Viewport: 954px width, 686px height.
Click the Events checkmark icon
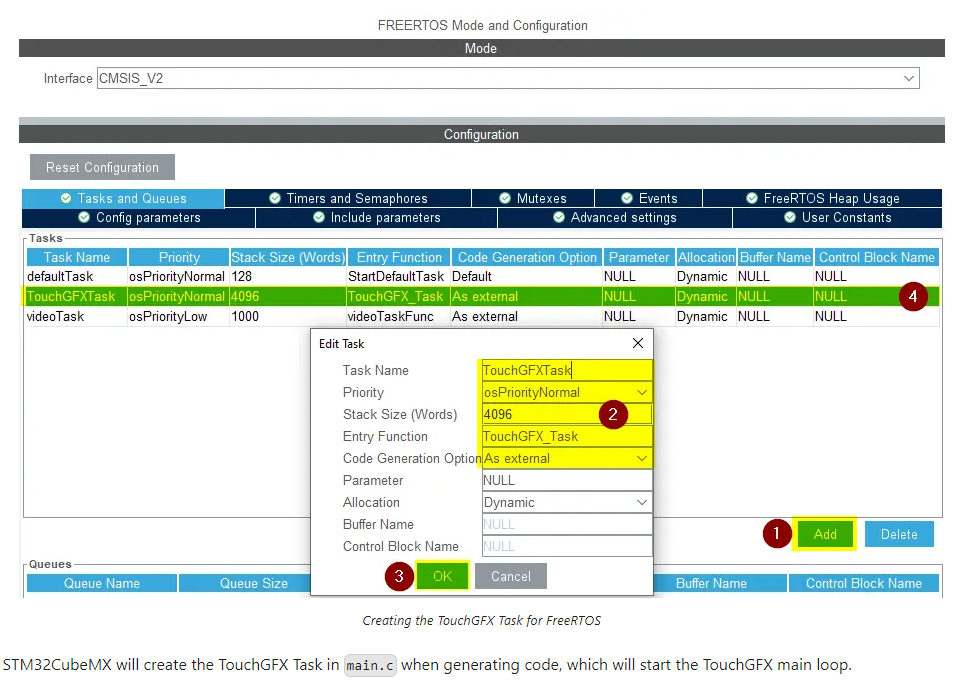627,198
